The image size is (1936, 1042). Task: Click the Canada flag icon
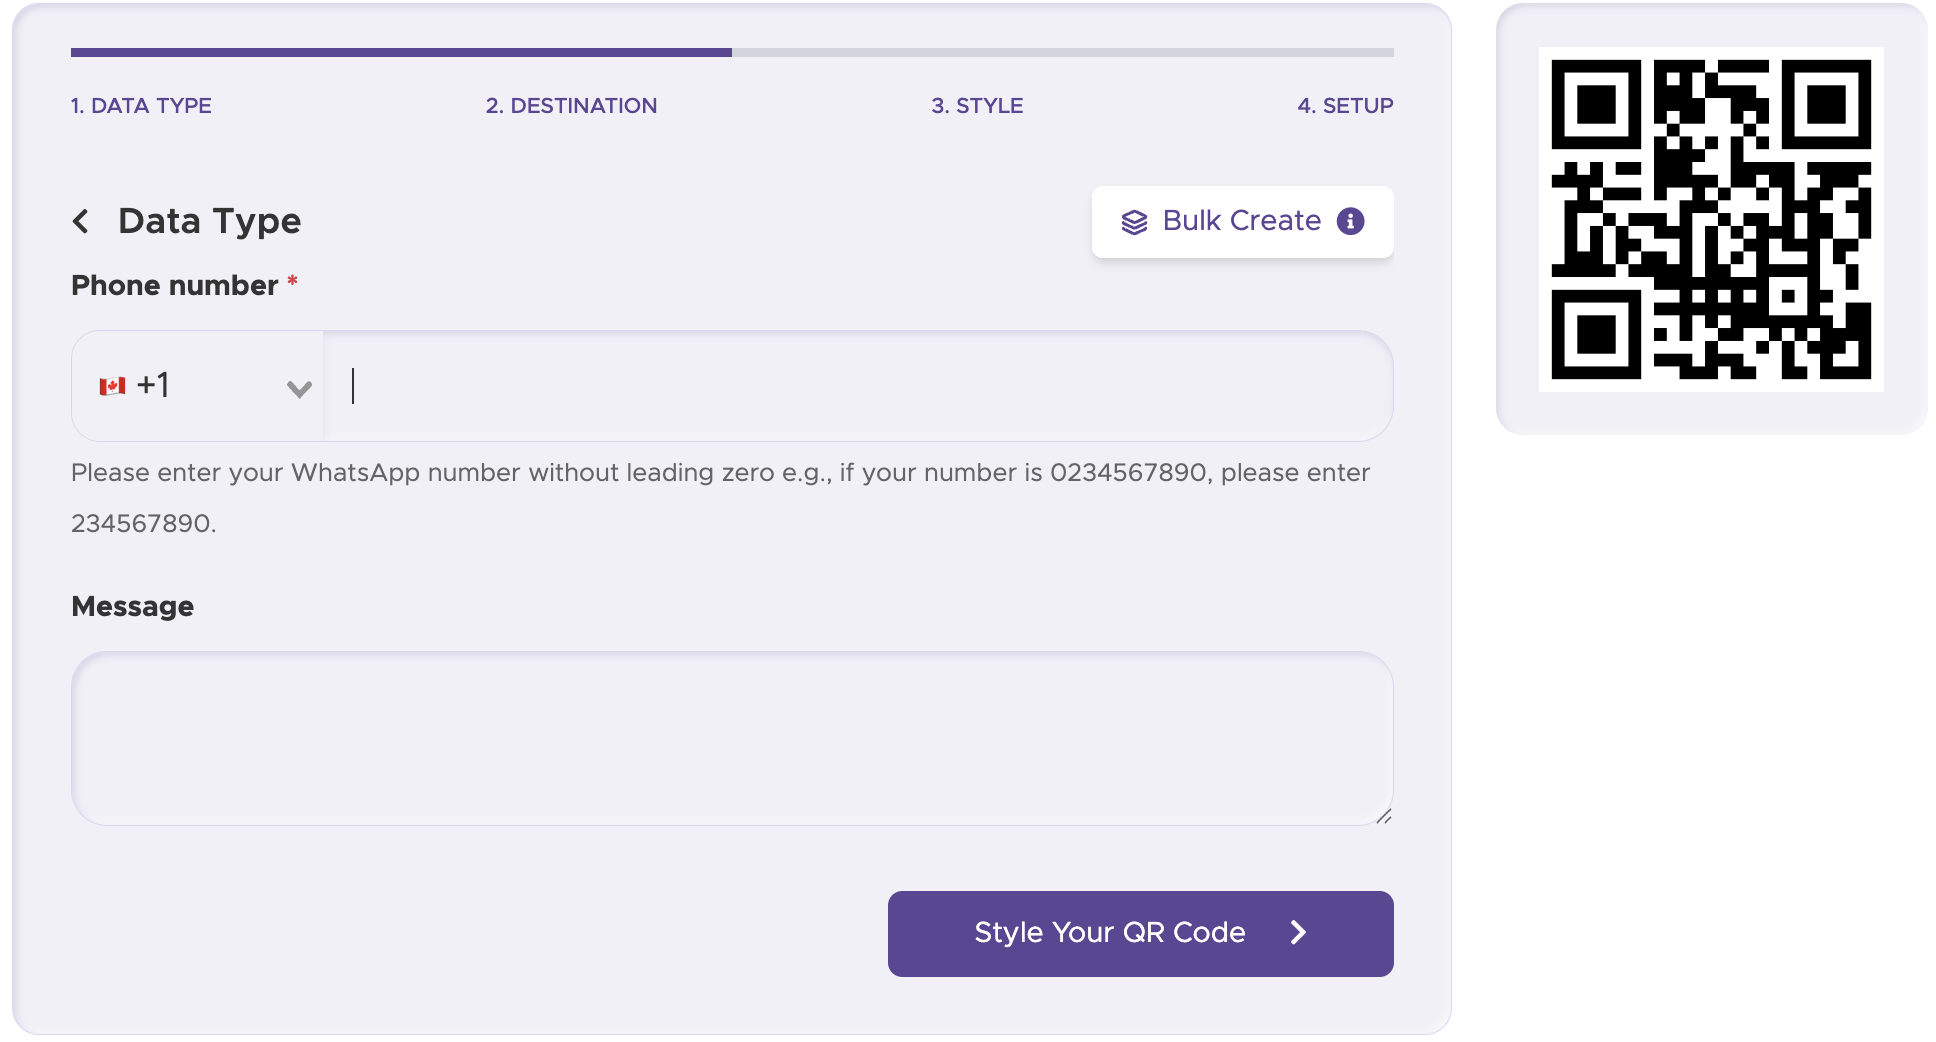point(112,386)
